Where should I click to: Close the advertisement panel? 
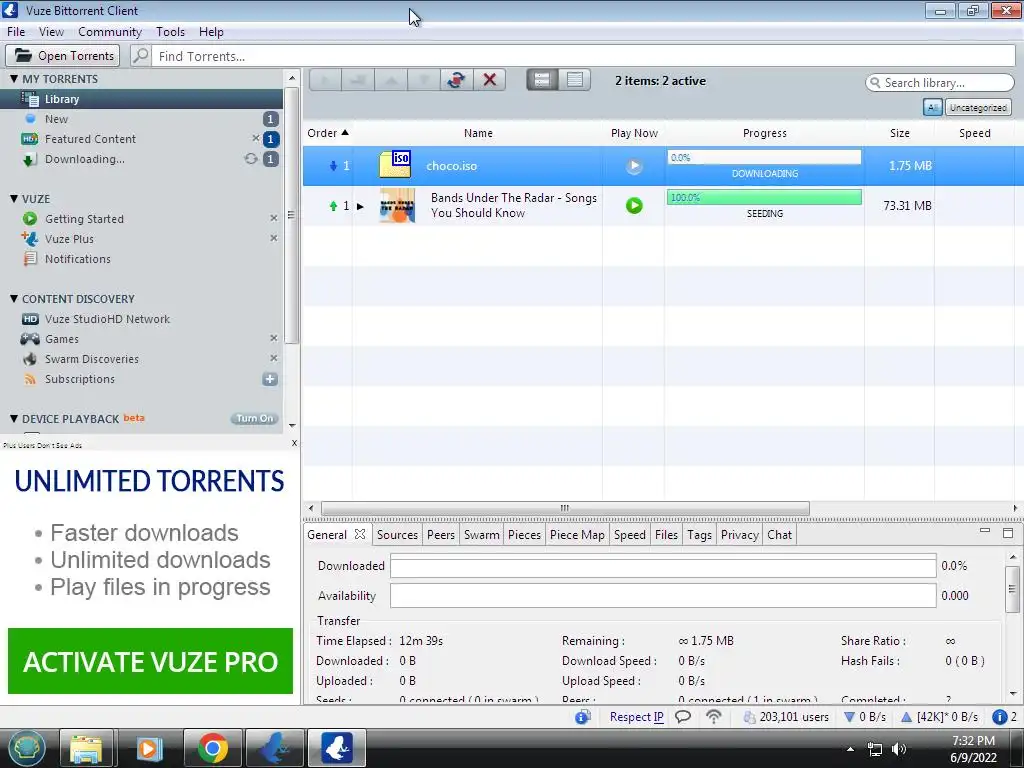point(295,443)
